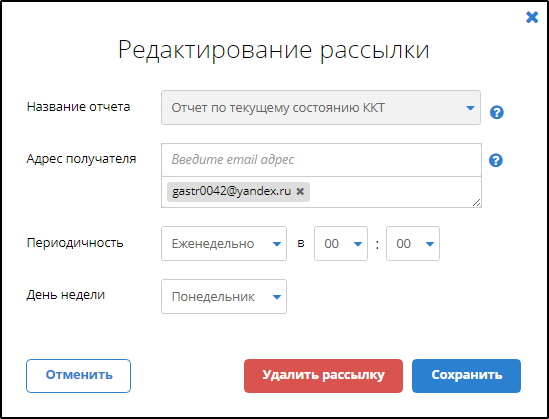Open the hours dropdown

[x=341, y=244]
